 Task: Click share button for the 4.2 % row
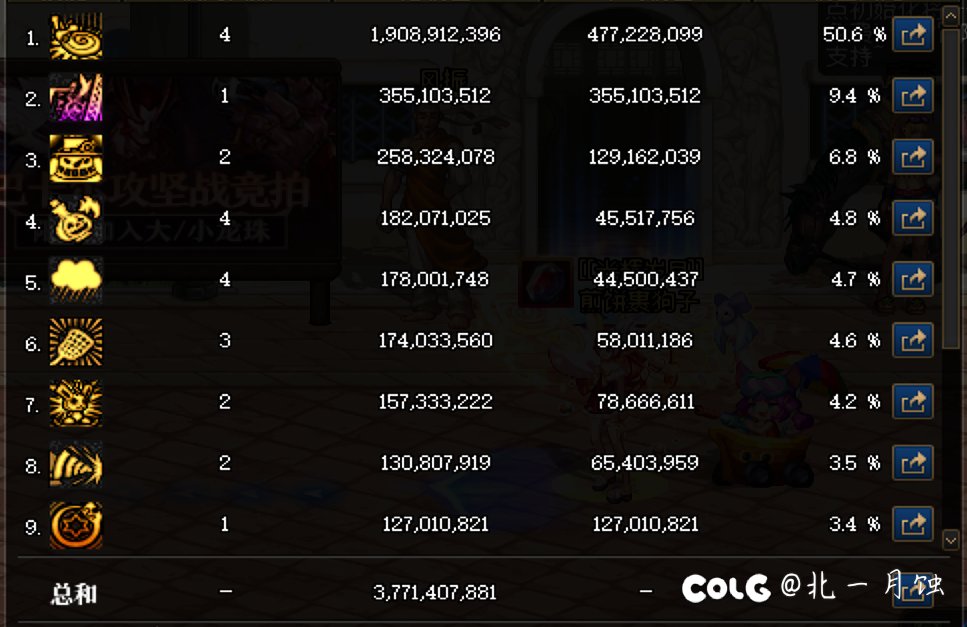coord(912,402)
